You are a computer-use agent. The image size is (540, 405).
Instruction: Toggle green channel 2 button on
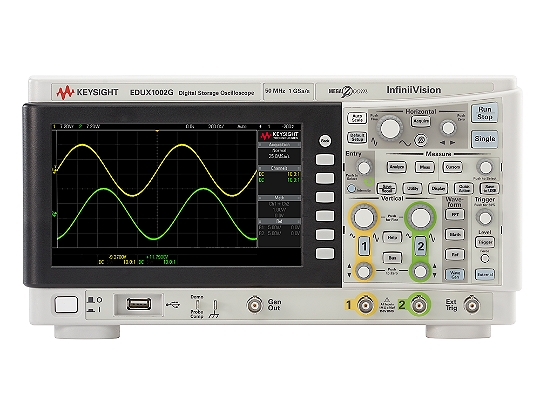point(420,246)
